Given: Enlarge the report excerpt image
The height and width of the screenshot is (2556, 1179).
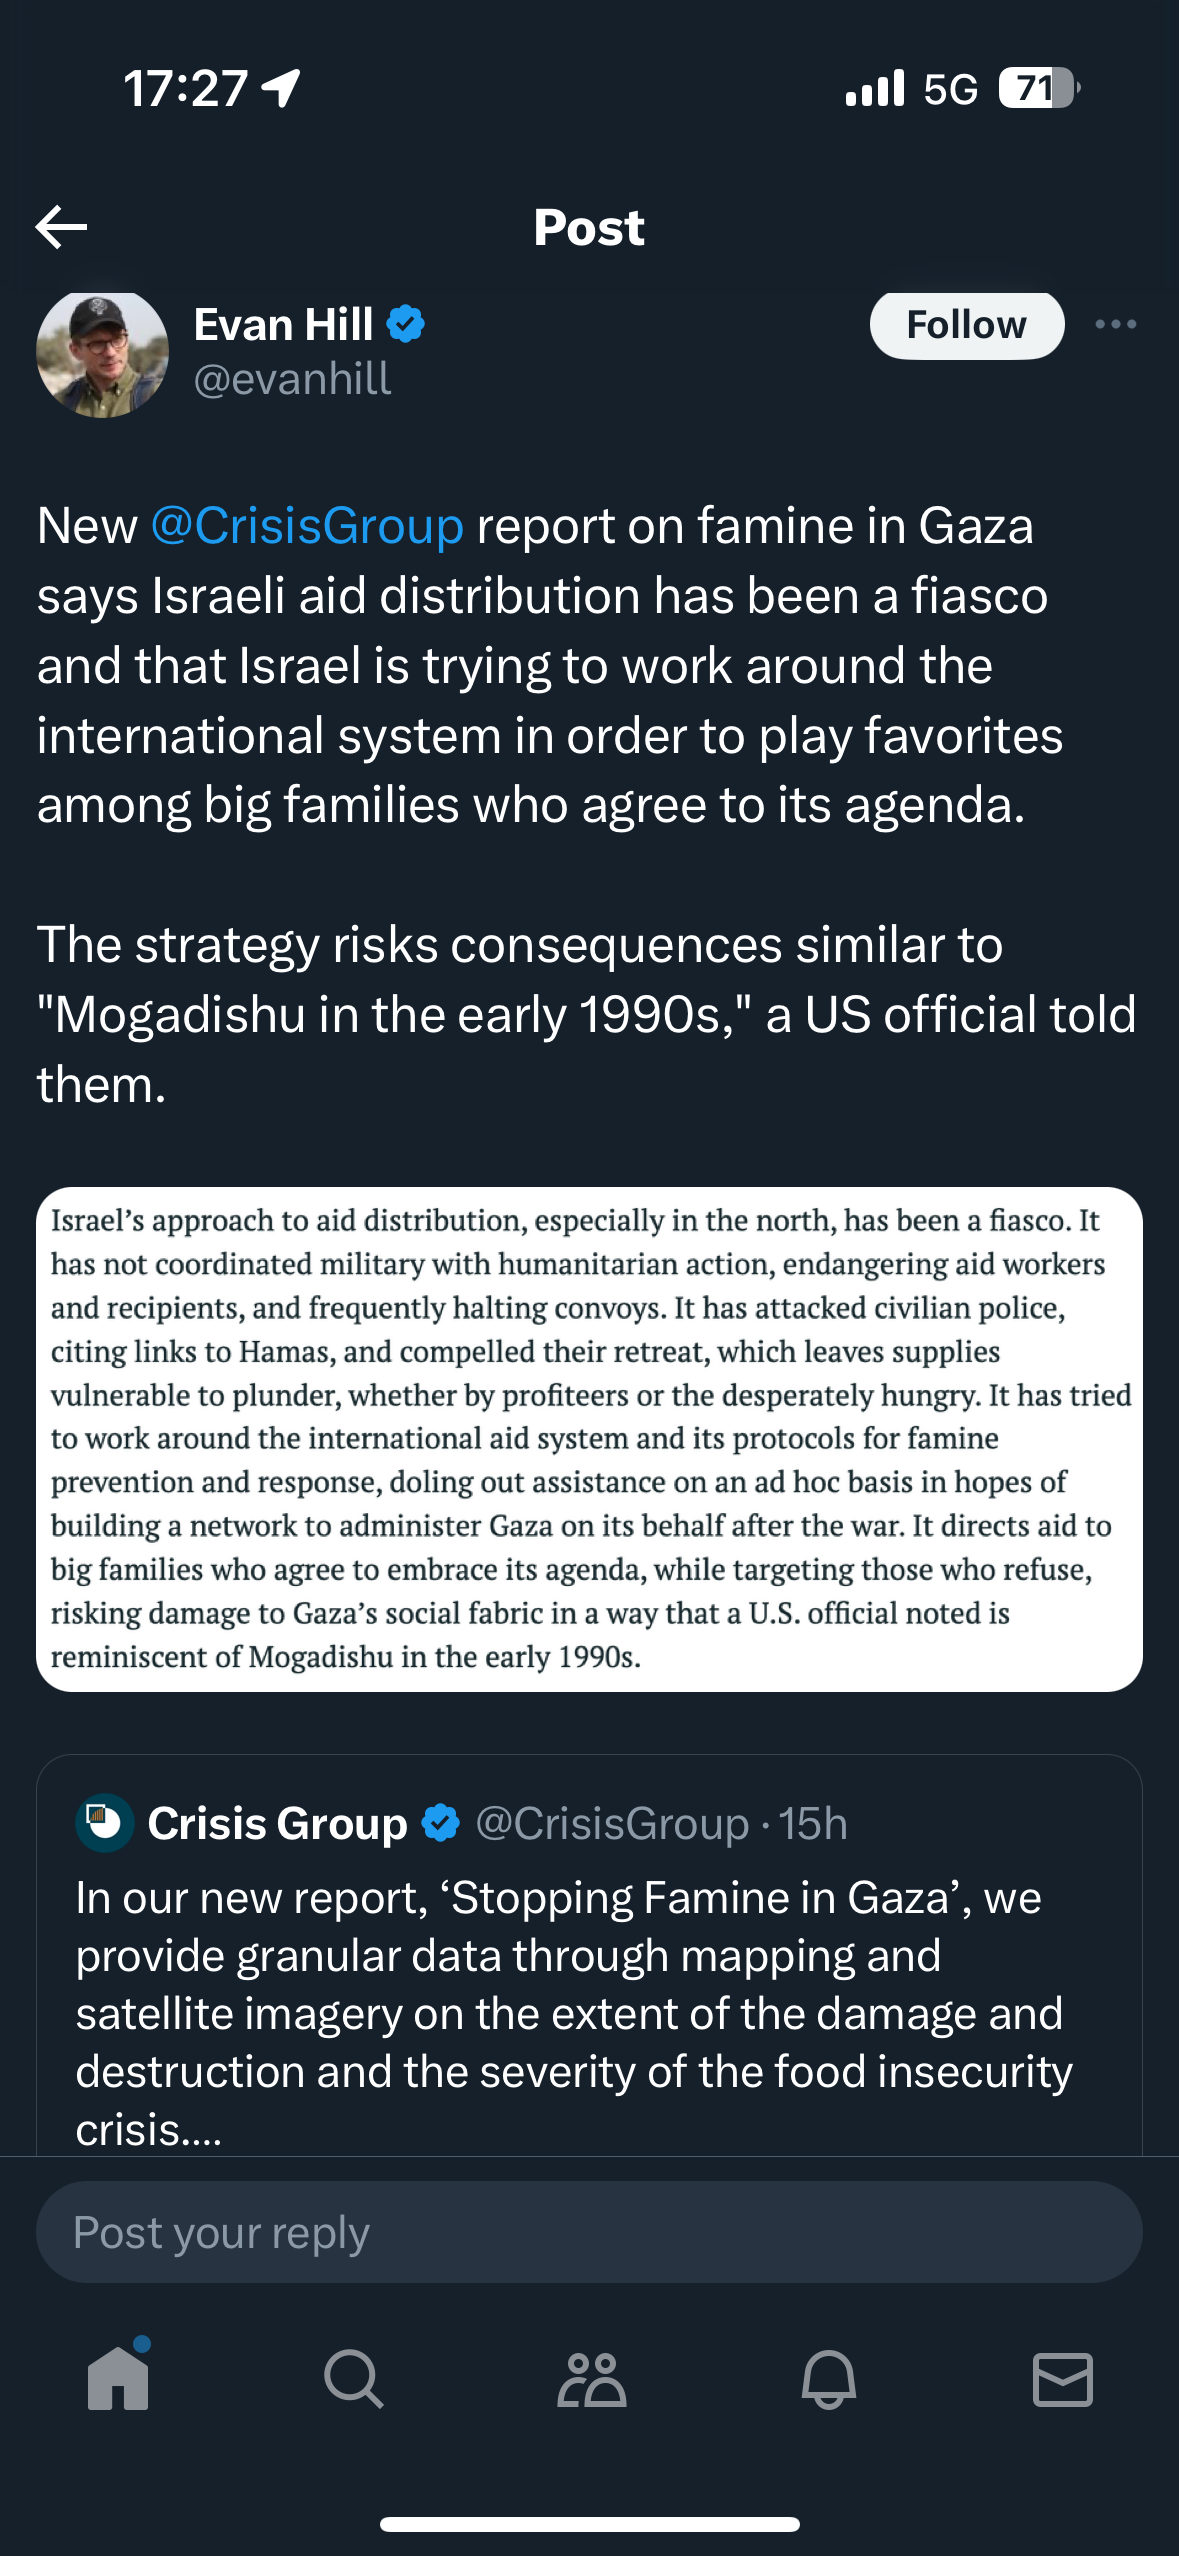Looking at the screenshot, I should pos(589,1439).
